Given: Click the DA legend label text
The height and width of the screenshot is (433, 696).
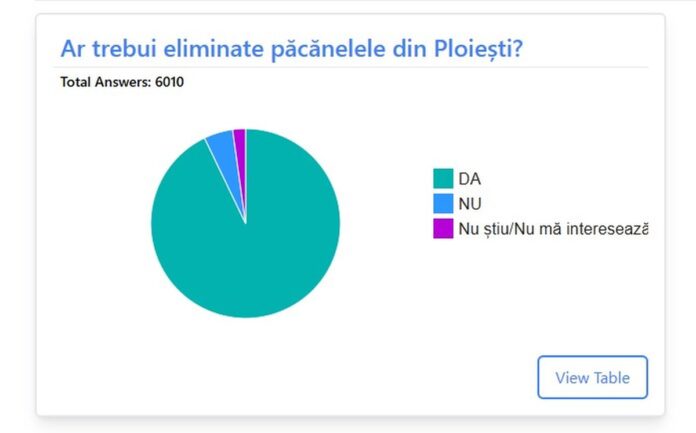Looking at the screenshot, I should [469, 179].
